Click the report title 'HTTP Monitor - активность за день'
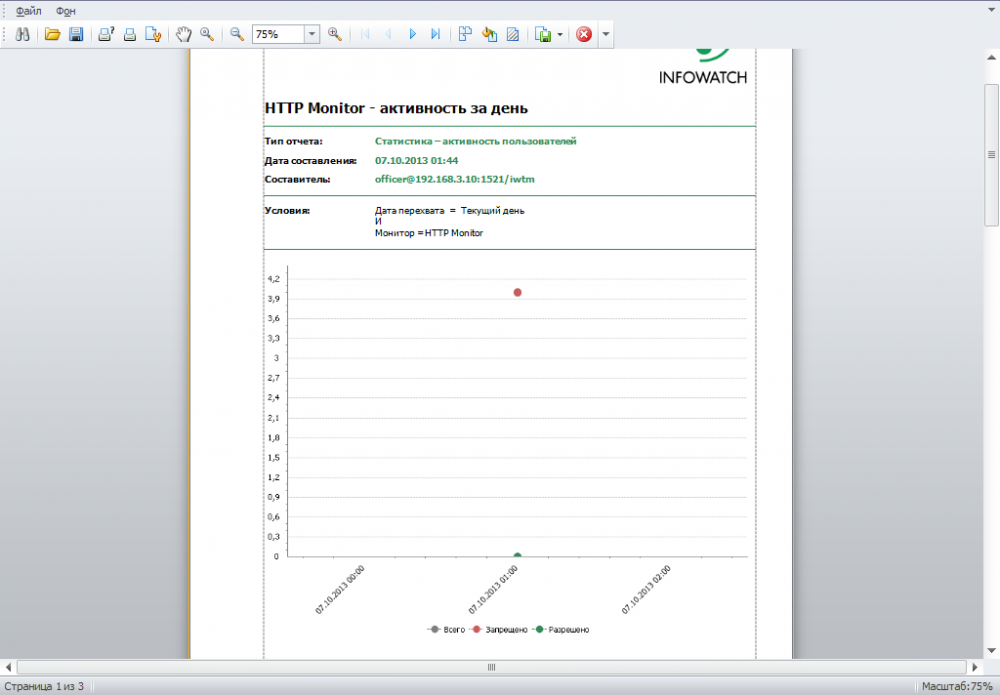This screenshot has width=1000, height=695. coord(396,108)
